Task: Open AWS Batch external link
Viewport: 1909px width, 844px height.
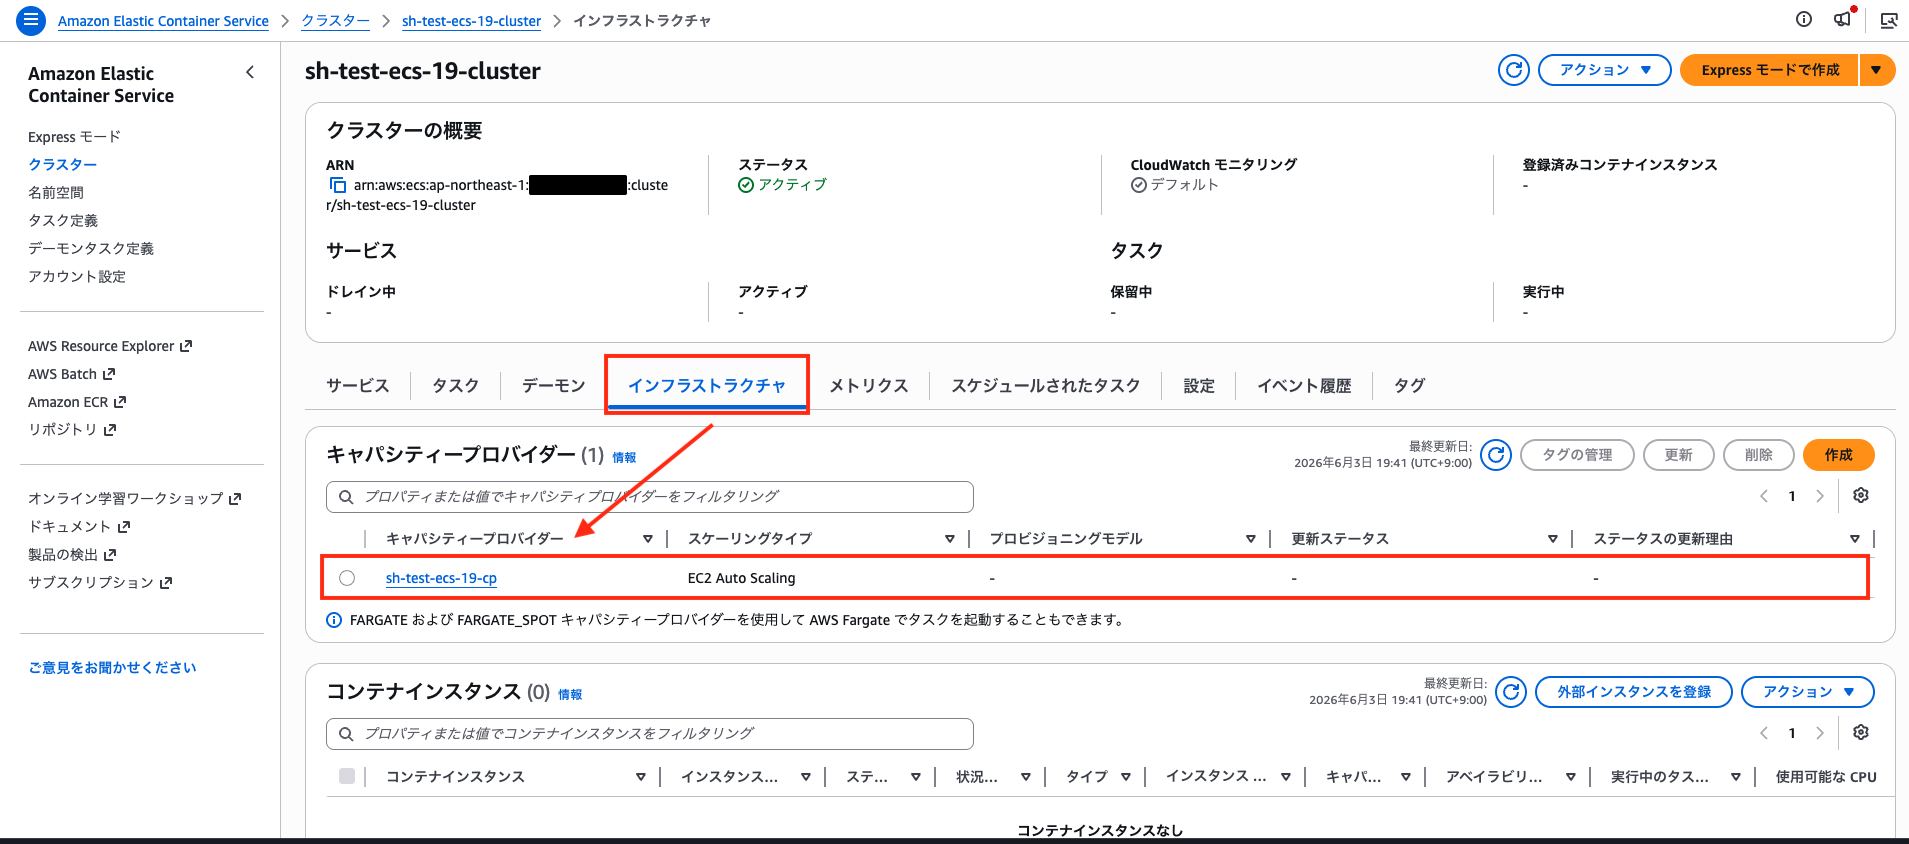Action: coord(72,374)
